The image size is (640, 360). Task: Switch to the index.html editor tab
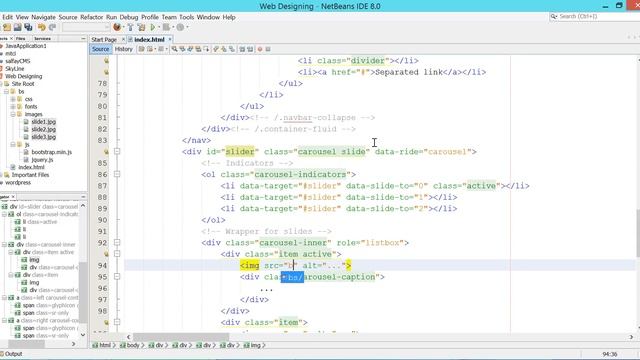149,40
